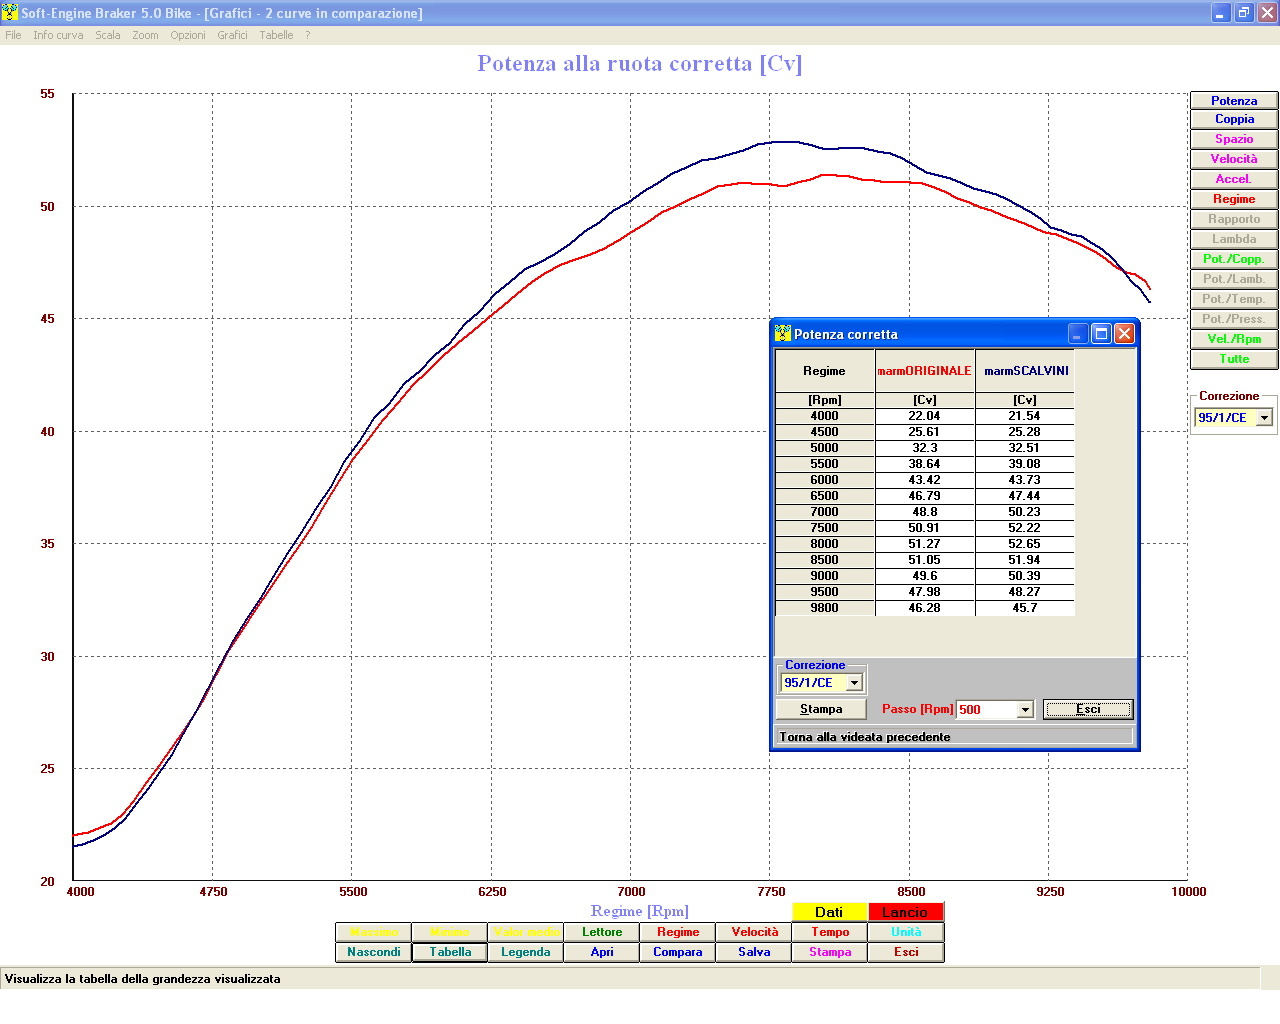Show the Accel. graph

point(1234,179)
